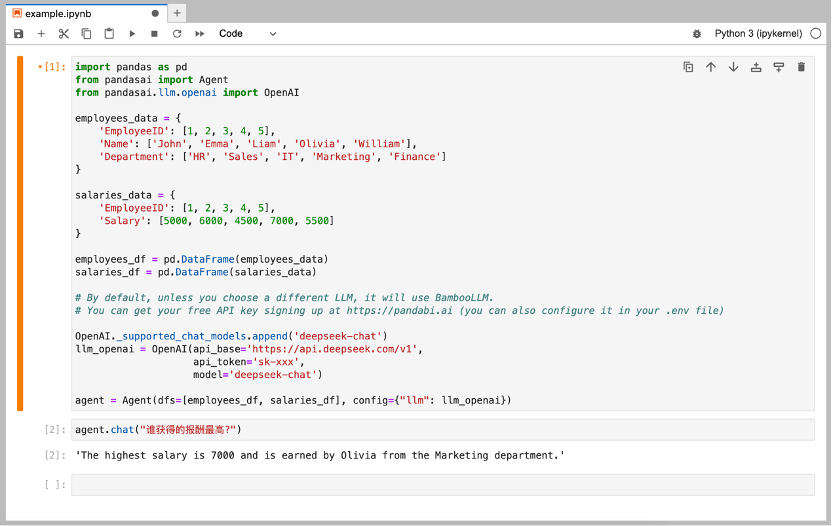Run the selected cell
Screen dimensions: 832x526
[132, 34]
